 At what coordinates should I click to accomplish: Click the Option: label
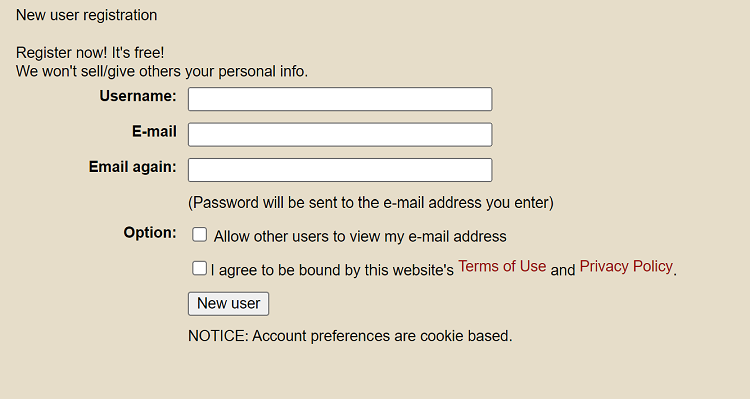150,233
